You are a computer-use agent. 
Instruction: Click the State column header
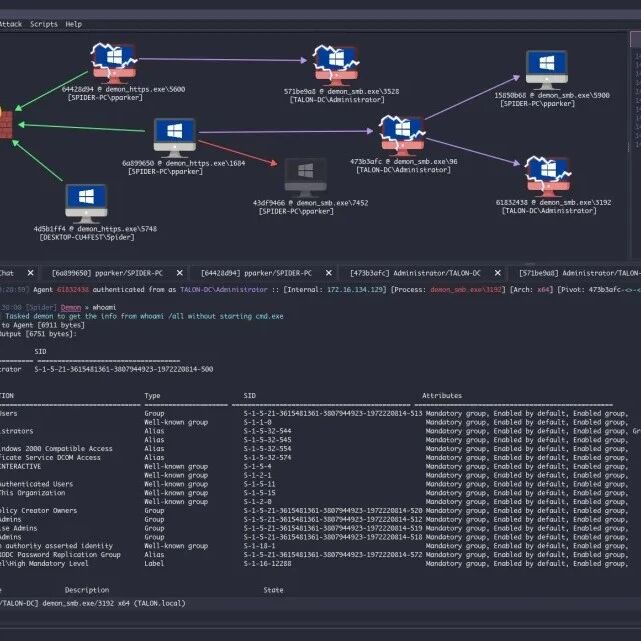[273, 590]
